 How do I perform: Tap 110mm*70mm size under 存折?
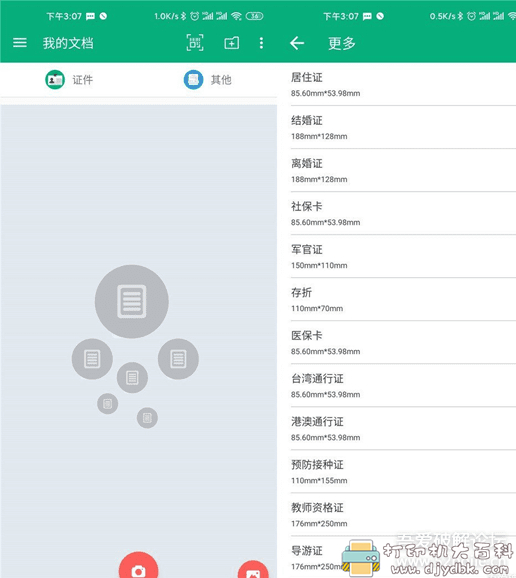(x=317, y=309)
